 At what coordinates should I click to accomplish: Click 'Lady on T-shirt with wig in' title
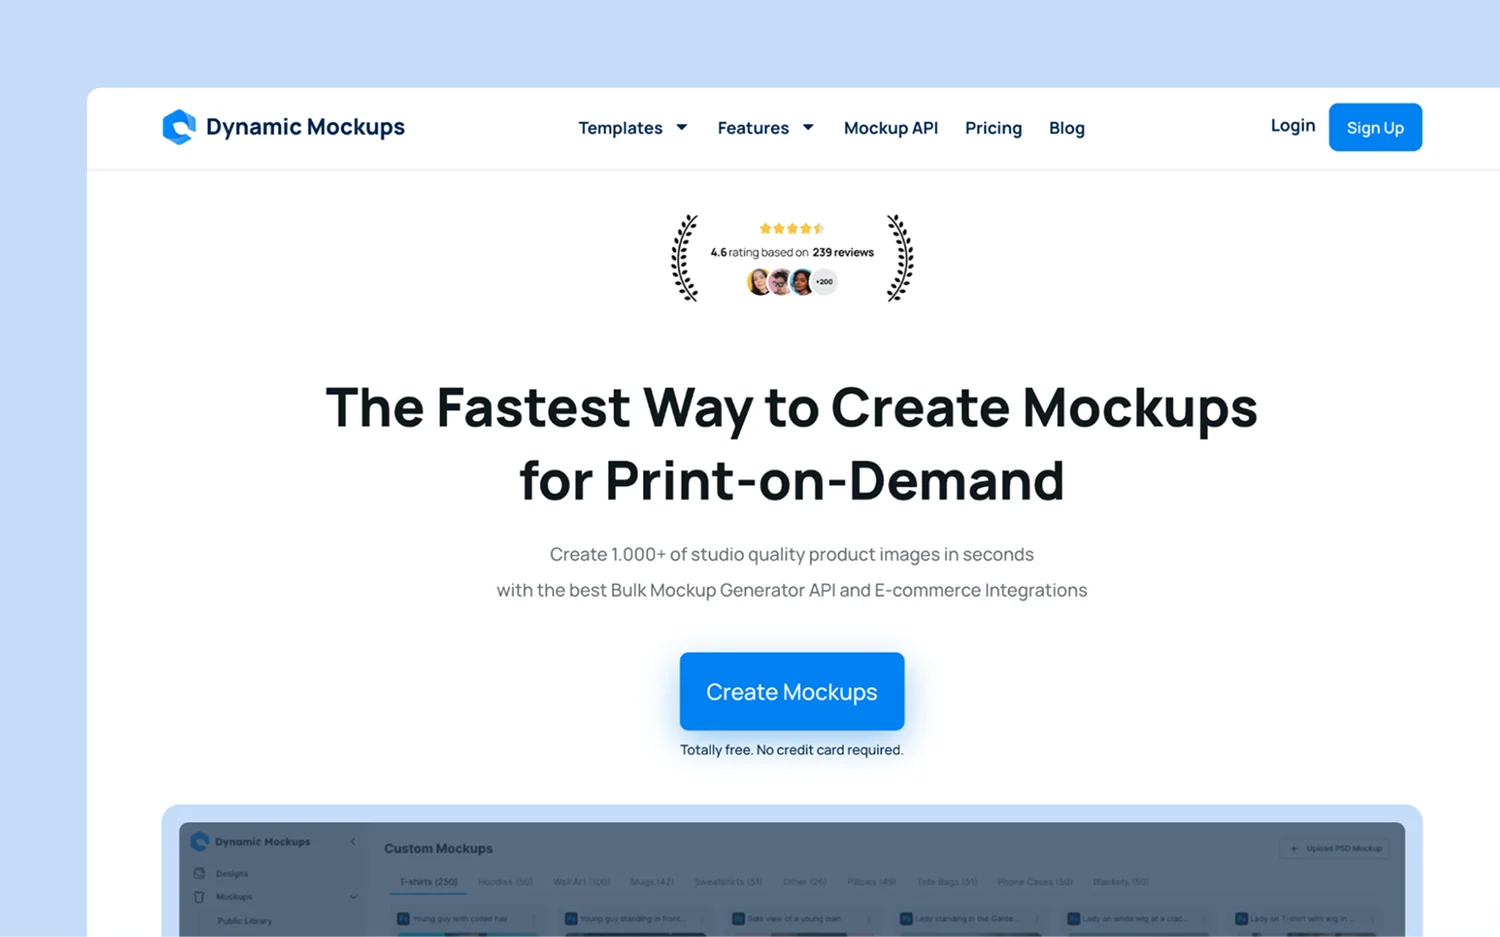coord(1301,918)
